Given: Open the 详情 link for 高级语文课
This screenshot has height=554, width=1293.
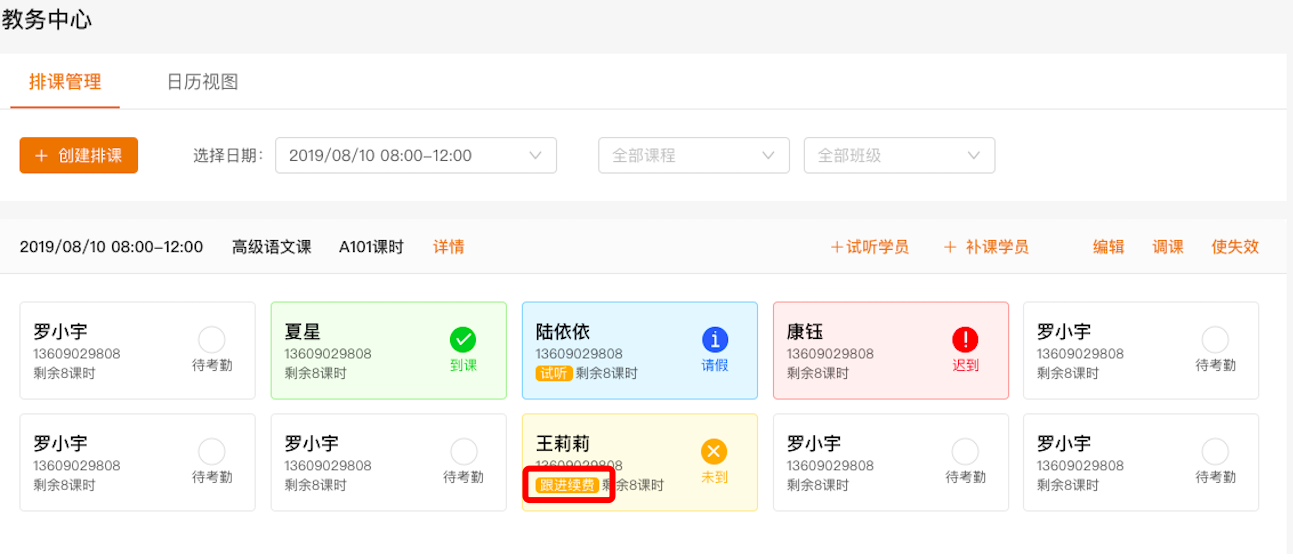Looking at the screenshot, I should [x=448, y=247].
